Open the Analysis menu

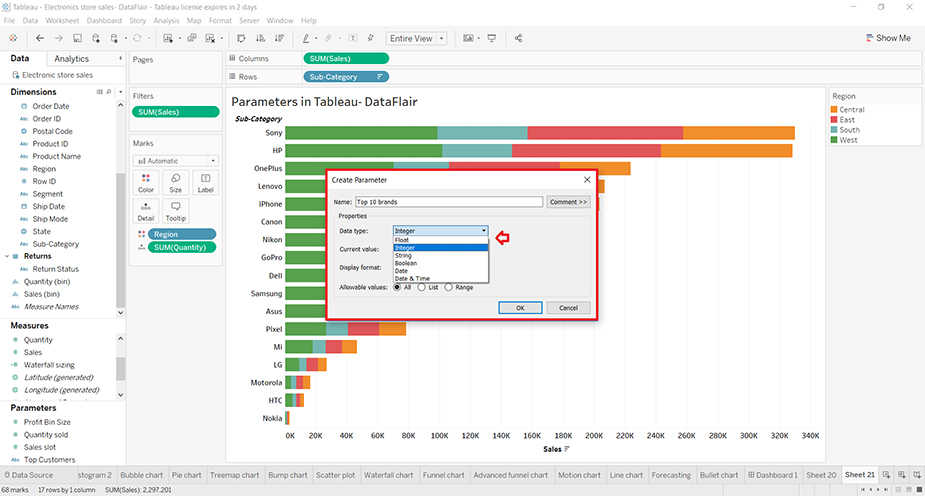tap(166, 21)
